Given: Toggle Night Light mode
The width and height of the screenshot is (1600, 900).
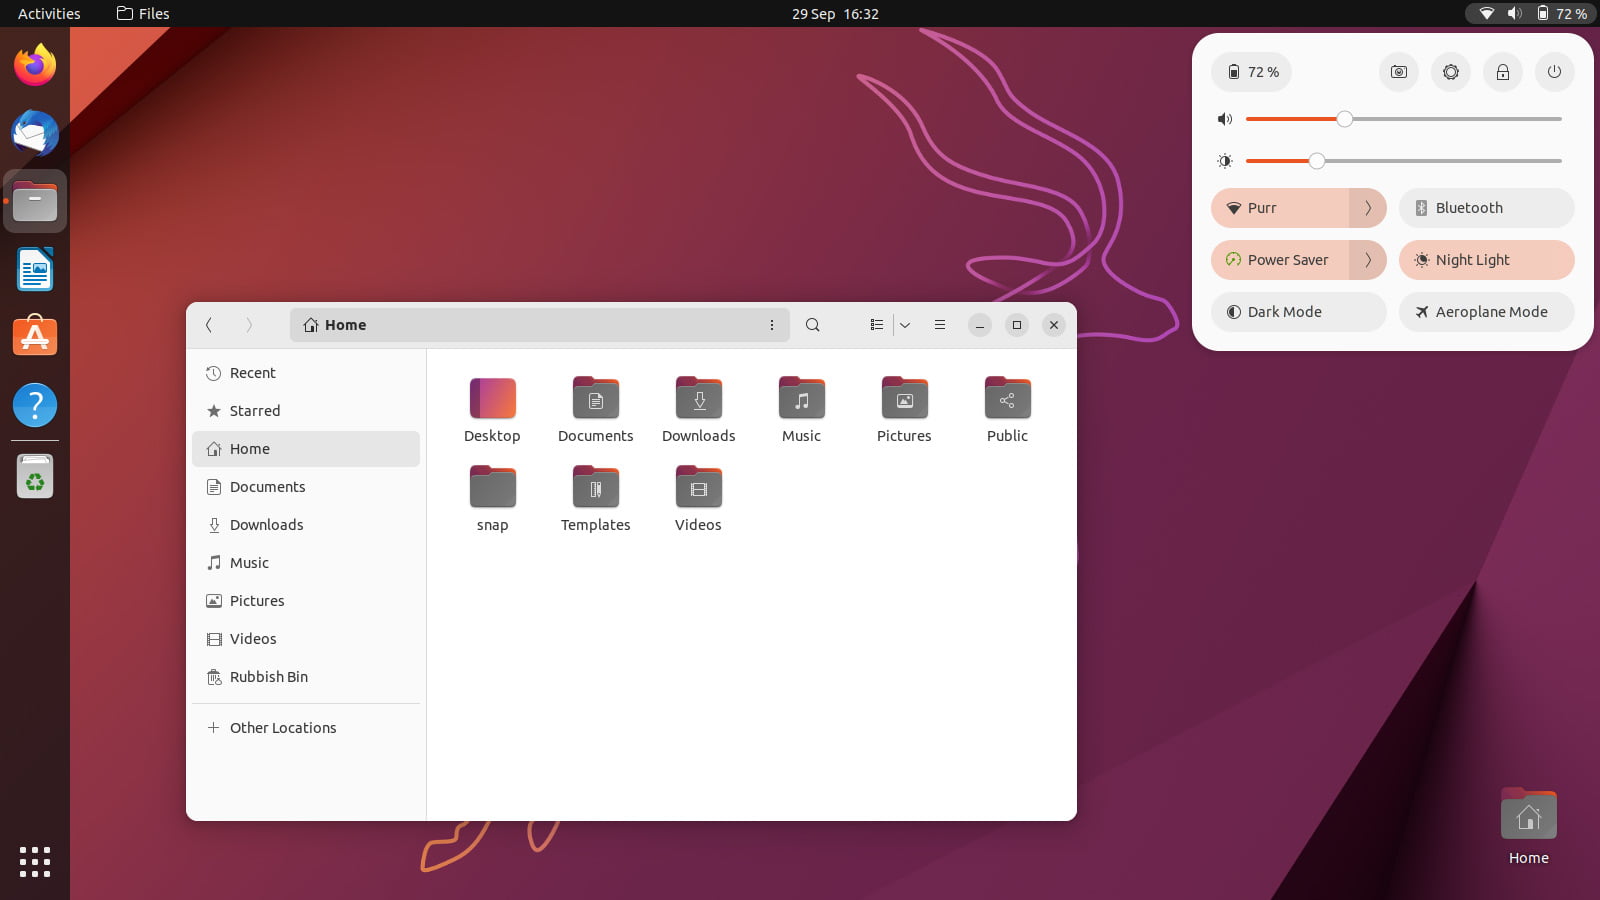Looking at the screenshot, I should click(1486, 260).
